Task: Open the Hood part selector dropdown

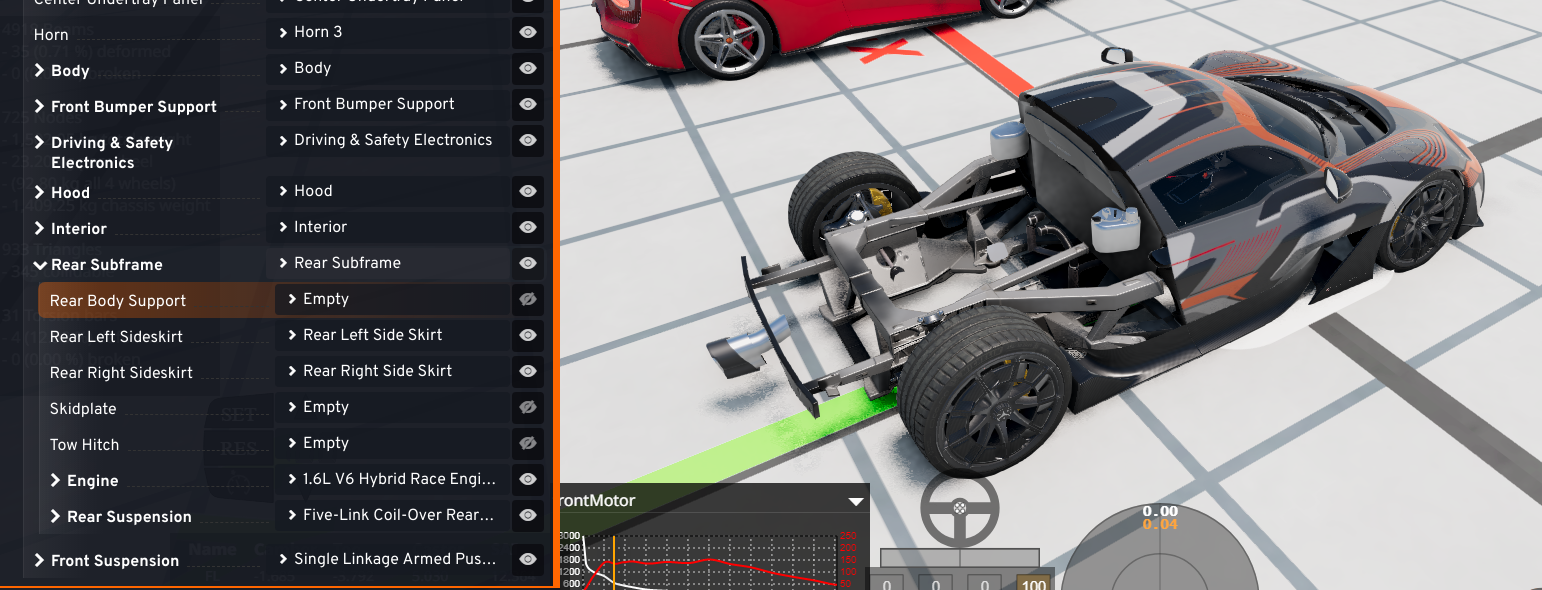Action: pos(388,191)
